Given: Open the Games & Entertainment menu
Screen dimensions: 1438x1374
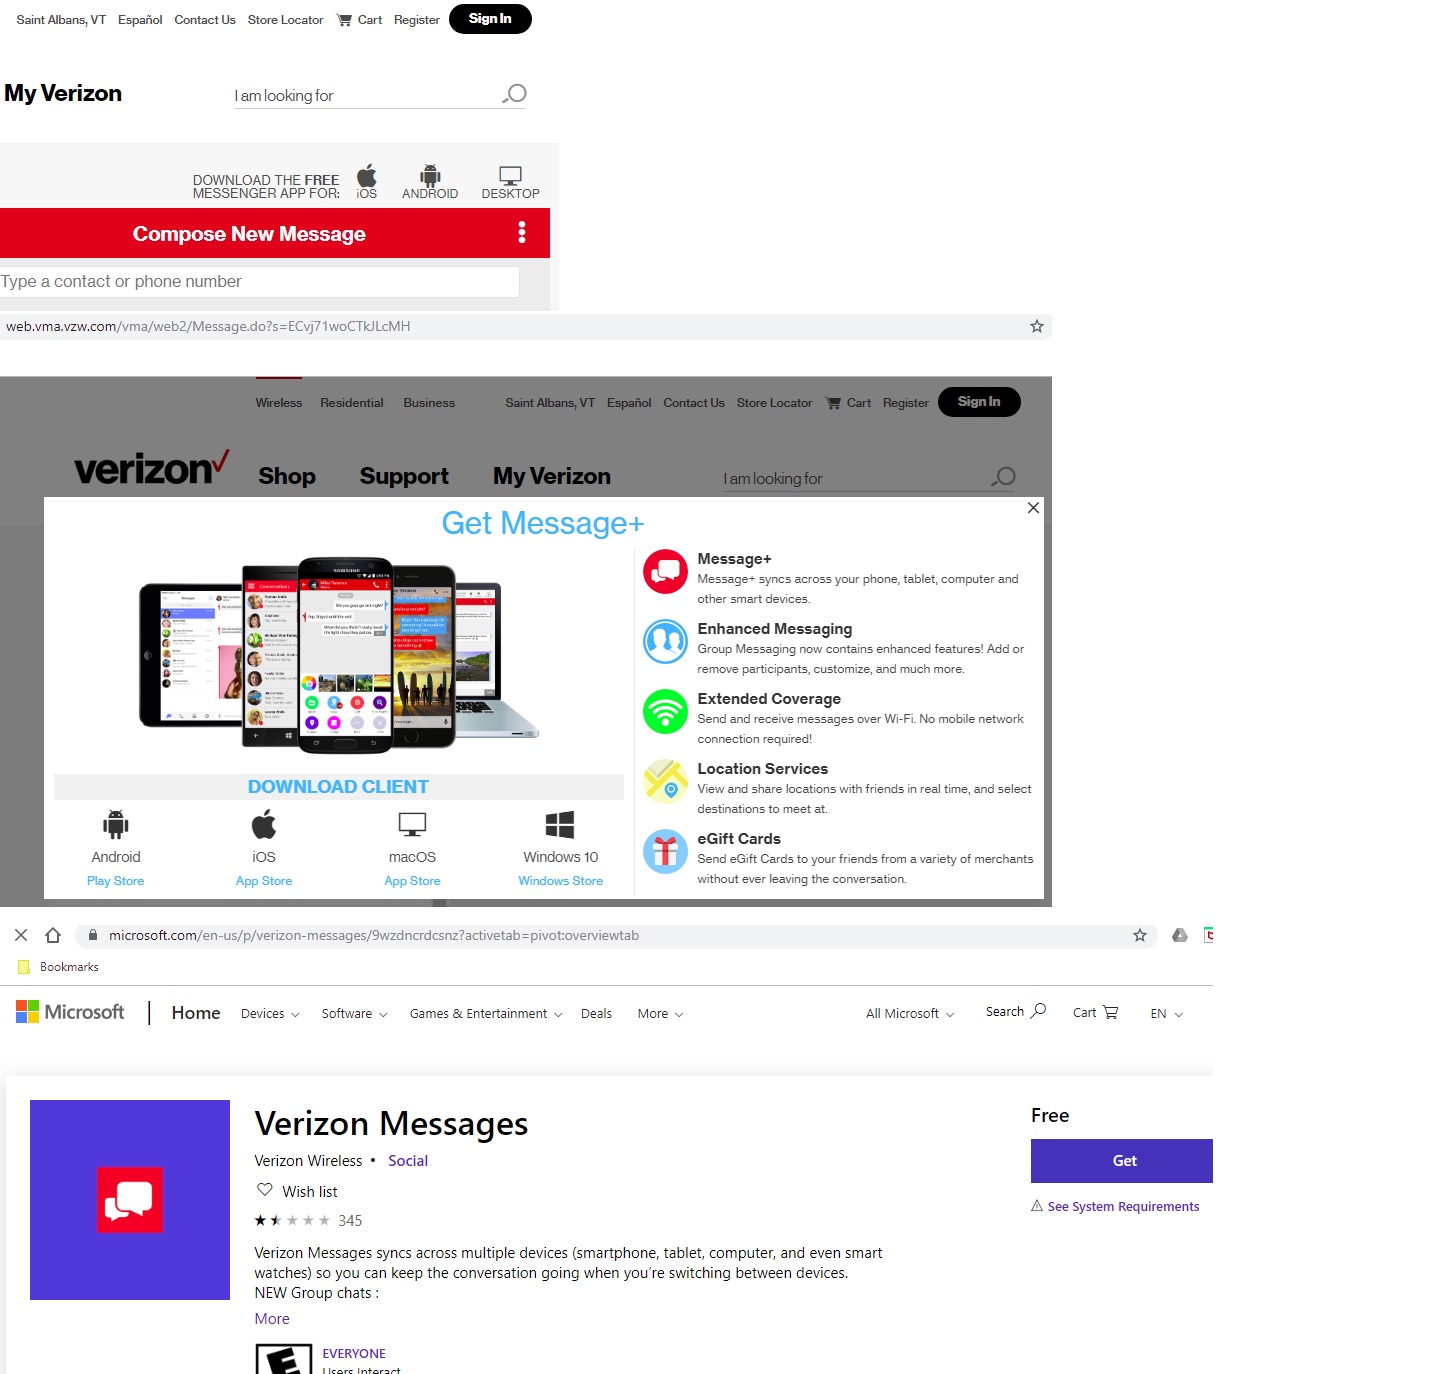Looking at the screenshot, I should [x=484, y=1013].
